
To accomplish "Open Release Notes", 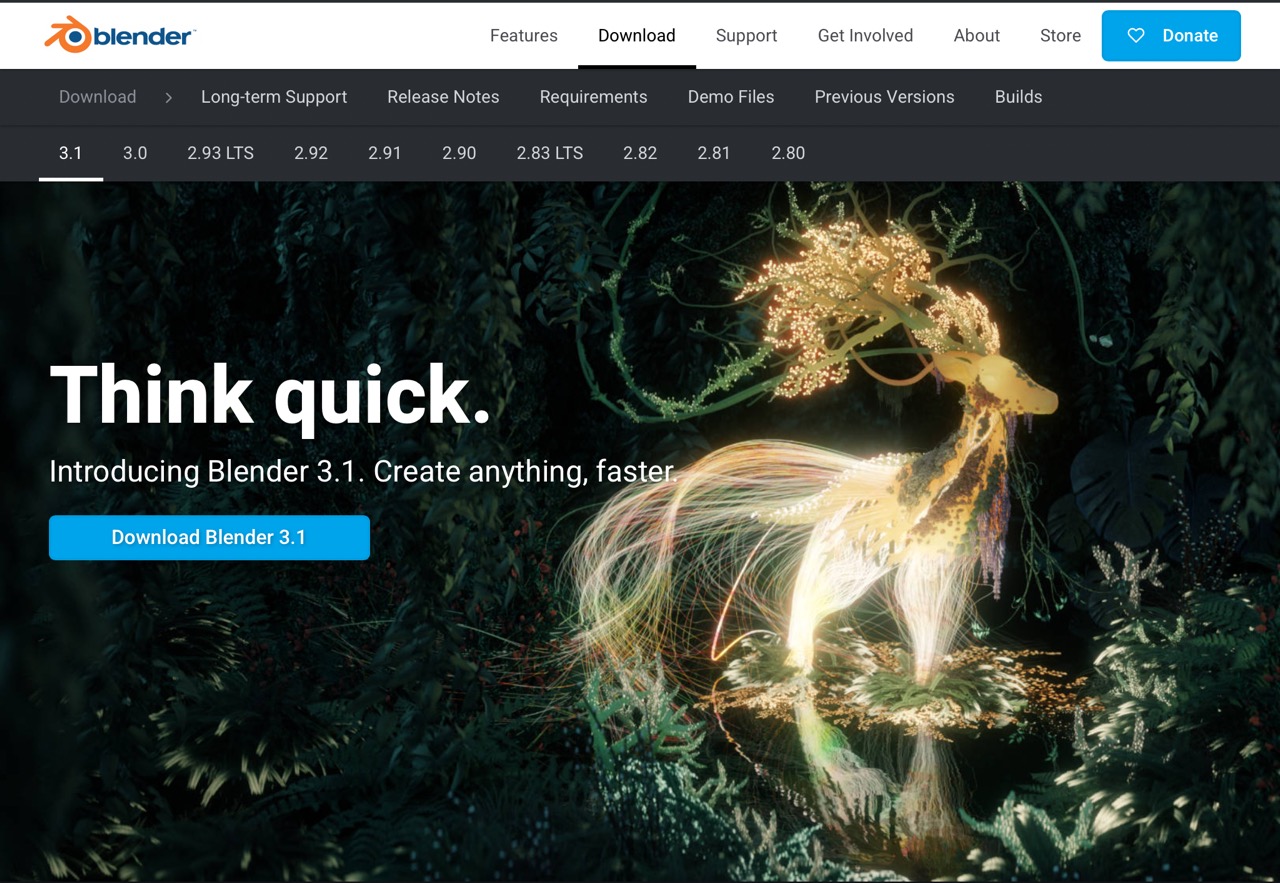I will coord(443,97).
